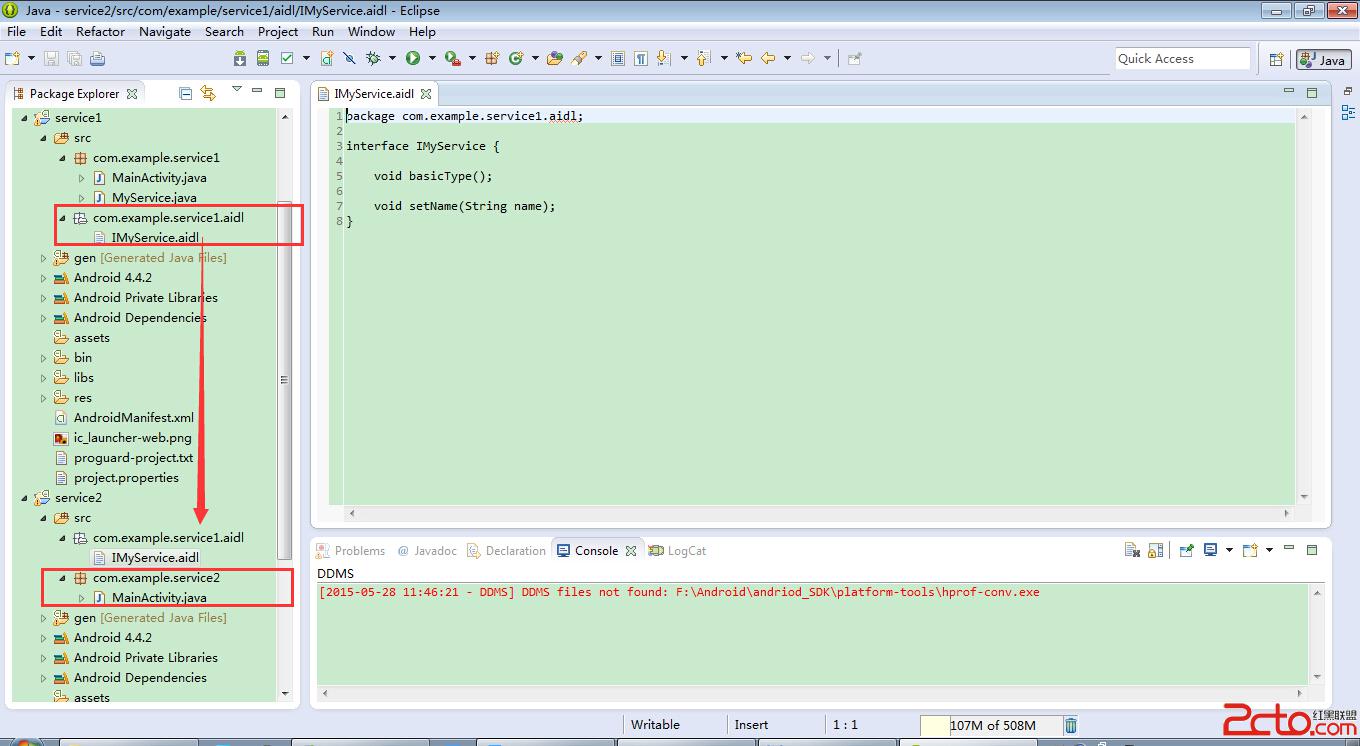Click the Debug bug icon
The image size is (1360, 746).
373,59
